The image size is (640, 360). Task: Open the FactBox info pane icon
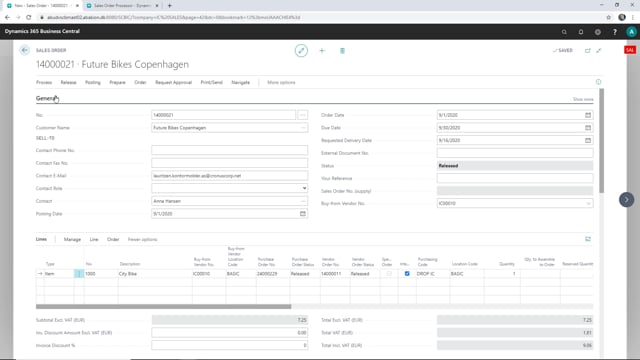click(598, 82)
